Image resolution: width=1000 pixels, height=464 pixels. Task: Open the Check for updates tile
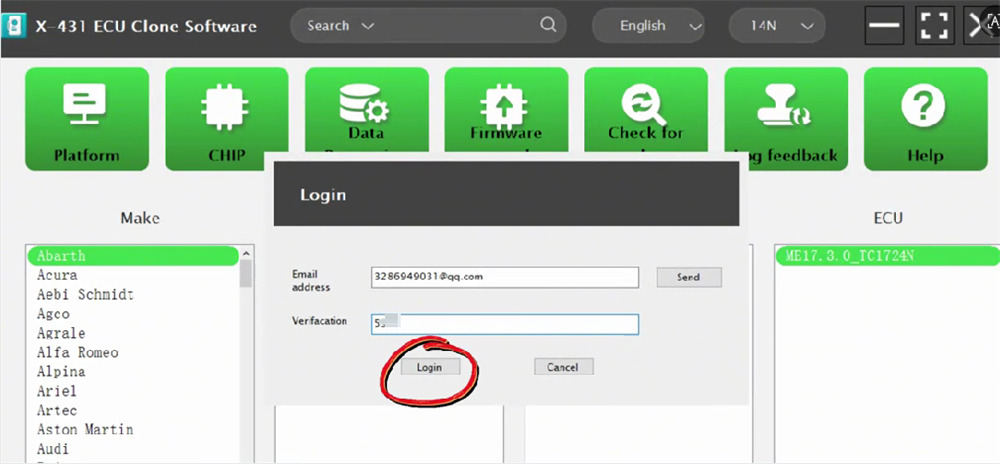pyautogui.click(x=646, y=110)
